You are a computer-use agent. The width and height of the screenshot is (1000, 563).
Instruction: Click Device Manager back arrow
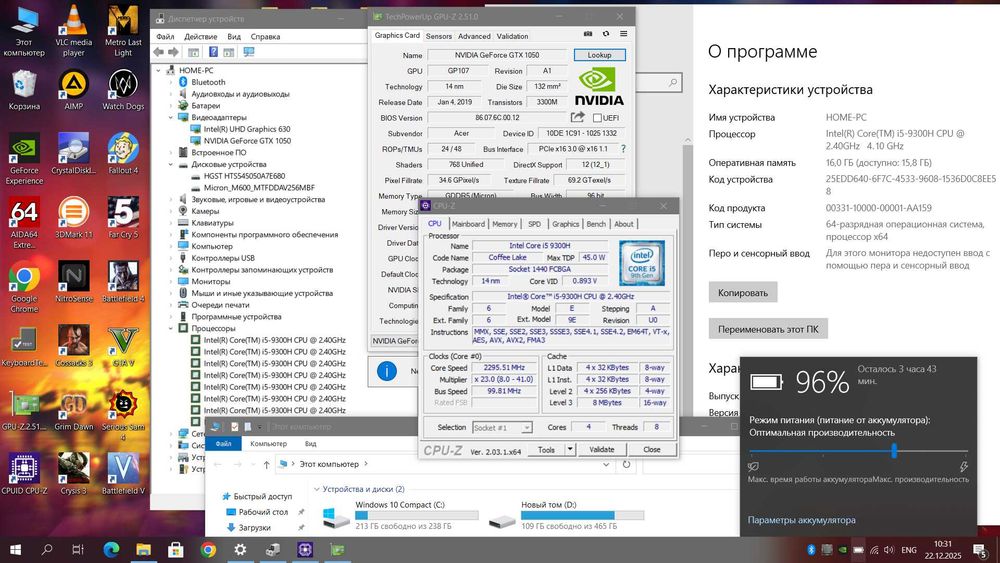click(159, 52)
